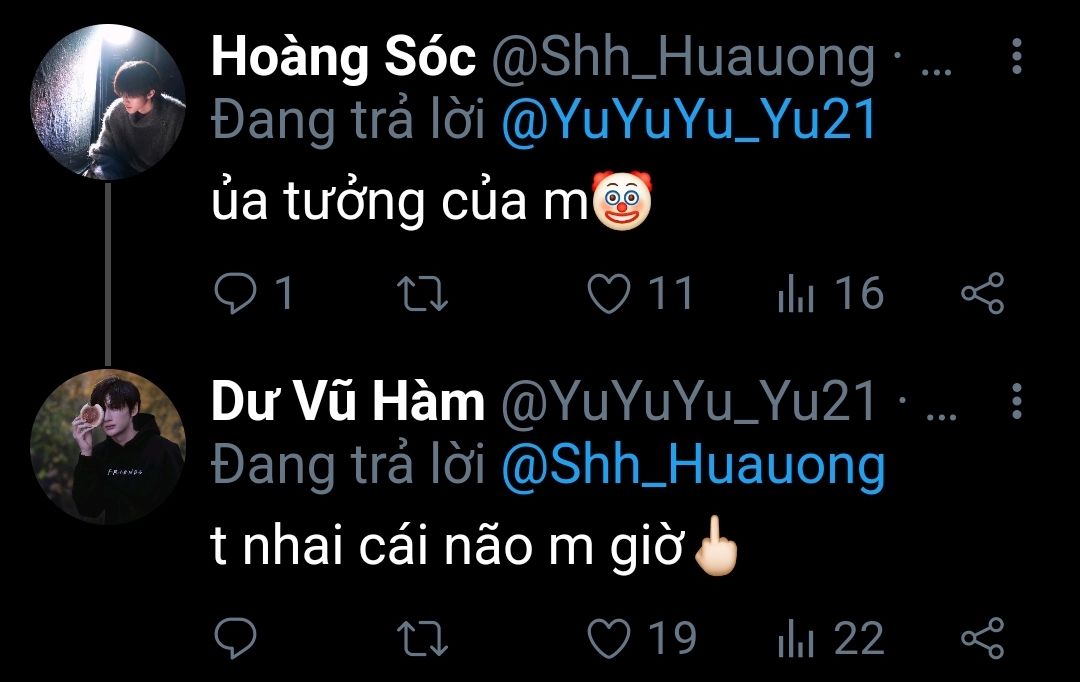Retweet Hoàng Sóc's tweet
Screen dimensions: 1080x682
coord(423,294)
